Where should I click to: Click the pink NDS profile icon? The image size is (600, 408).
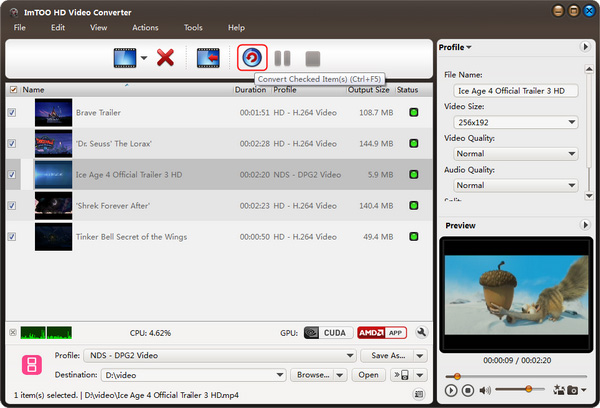pyautogui.click(x=32, y=364)
